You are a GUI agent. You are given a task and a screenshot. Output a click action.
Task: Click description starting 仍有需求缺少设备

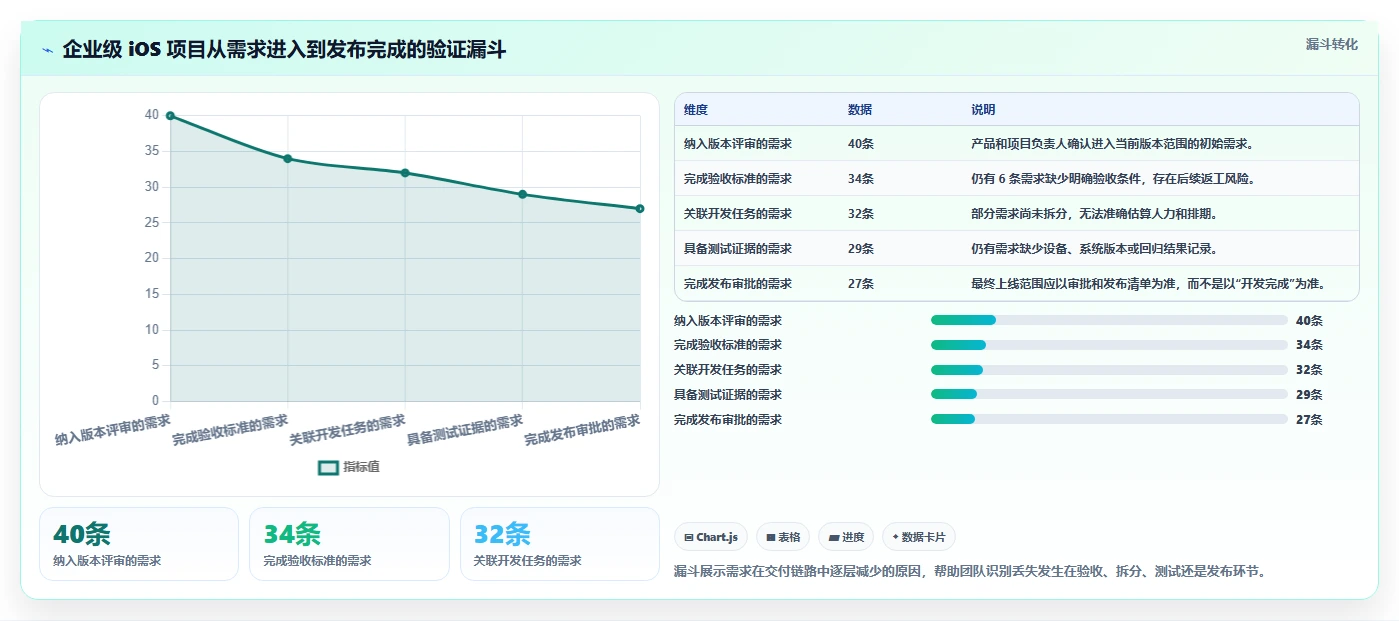point(1094,249)
